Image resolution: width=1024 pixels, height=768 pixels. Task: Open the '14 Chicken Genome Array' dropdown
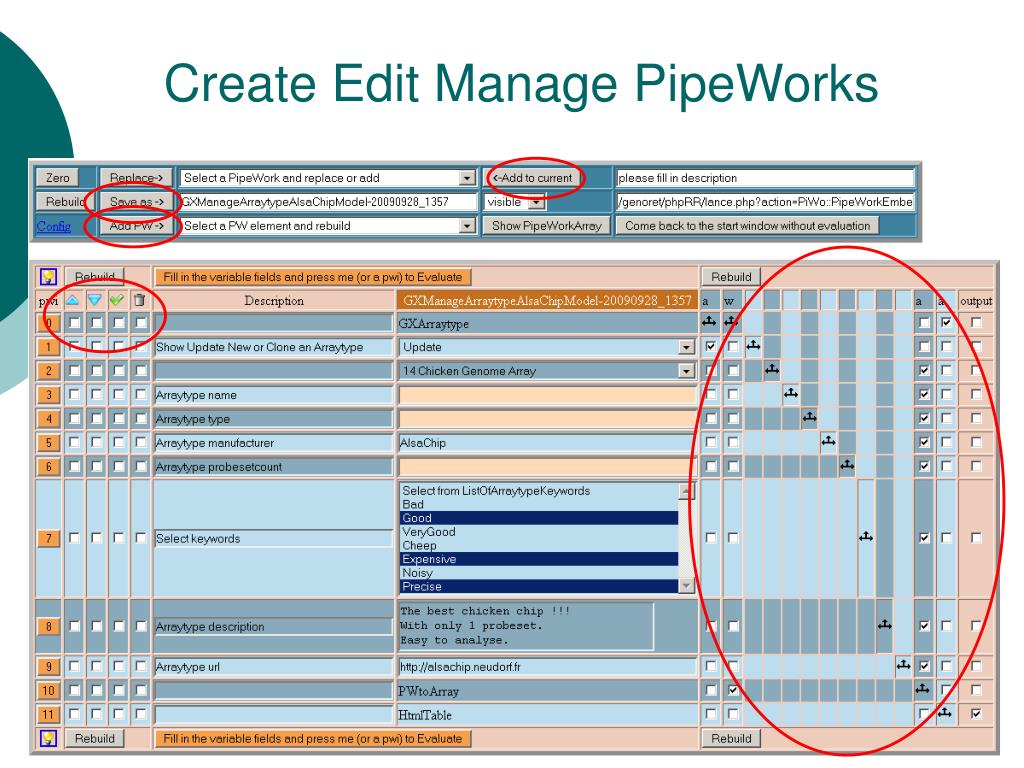click(x=686, y=371)
